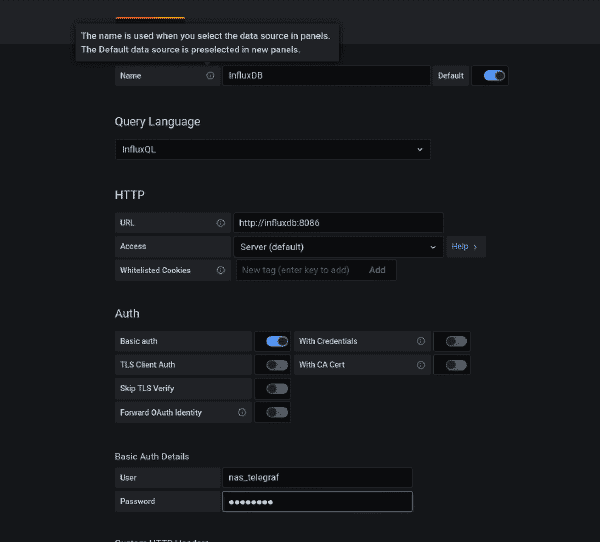The image size is (600, 542).
Task: Enable the With Credentials switch
Action: click(456, 341)
